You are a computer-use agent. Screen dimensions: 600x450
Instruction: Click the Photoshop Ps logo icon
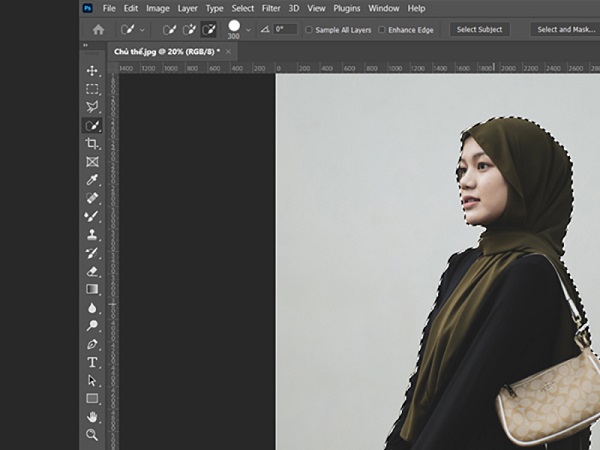[x=88, y=8]
